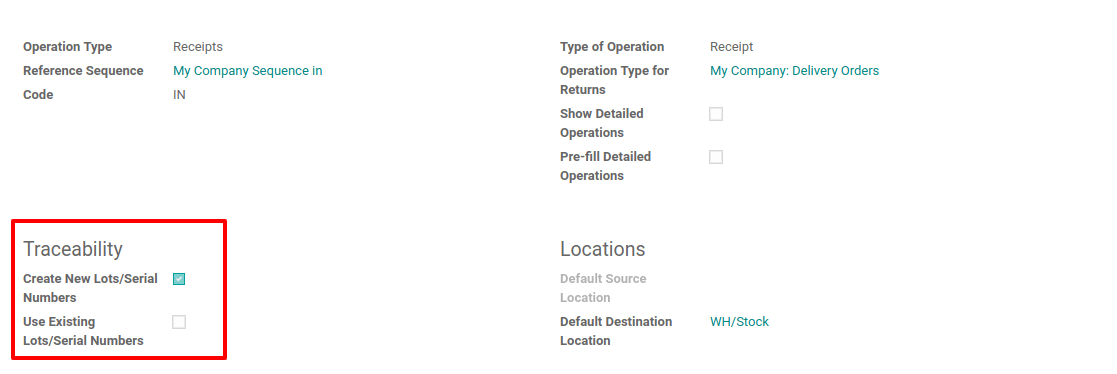Open the My Company Sequence in link
Screen dimensions: 1117x374
[248, 71]
